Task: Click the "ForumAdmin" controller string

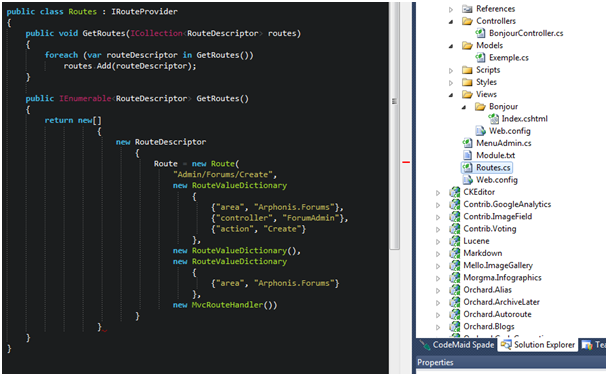Action: point(310,218)
